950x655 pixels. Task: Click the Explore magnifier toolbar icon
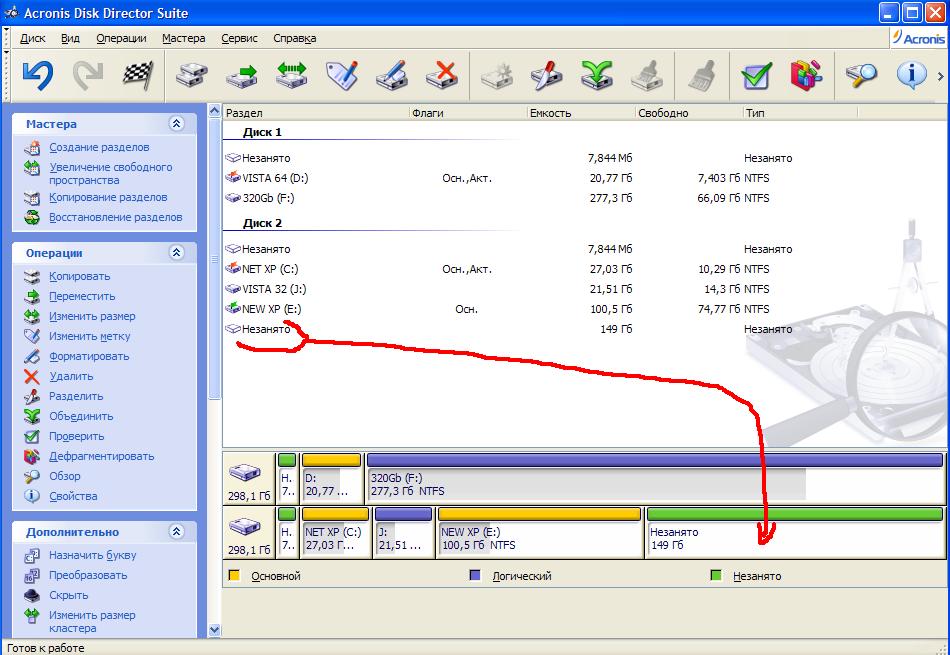(x=862, y=75)
